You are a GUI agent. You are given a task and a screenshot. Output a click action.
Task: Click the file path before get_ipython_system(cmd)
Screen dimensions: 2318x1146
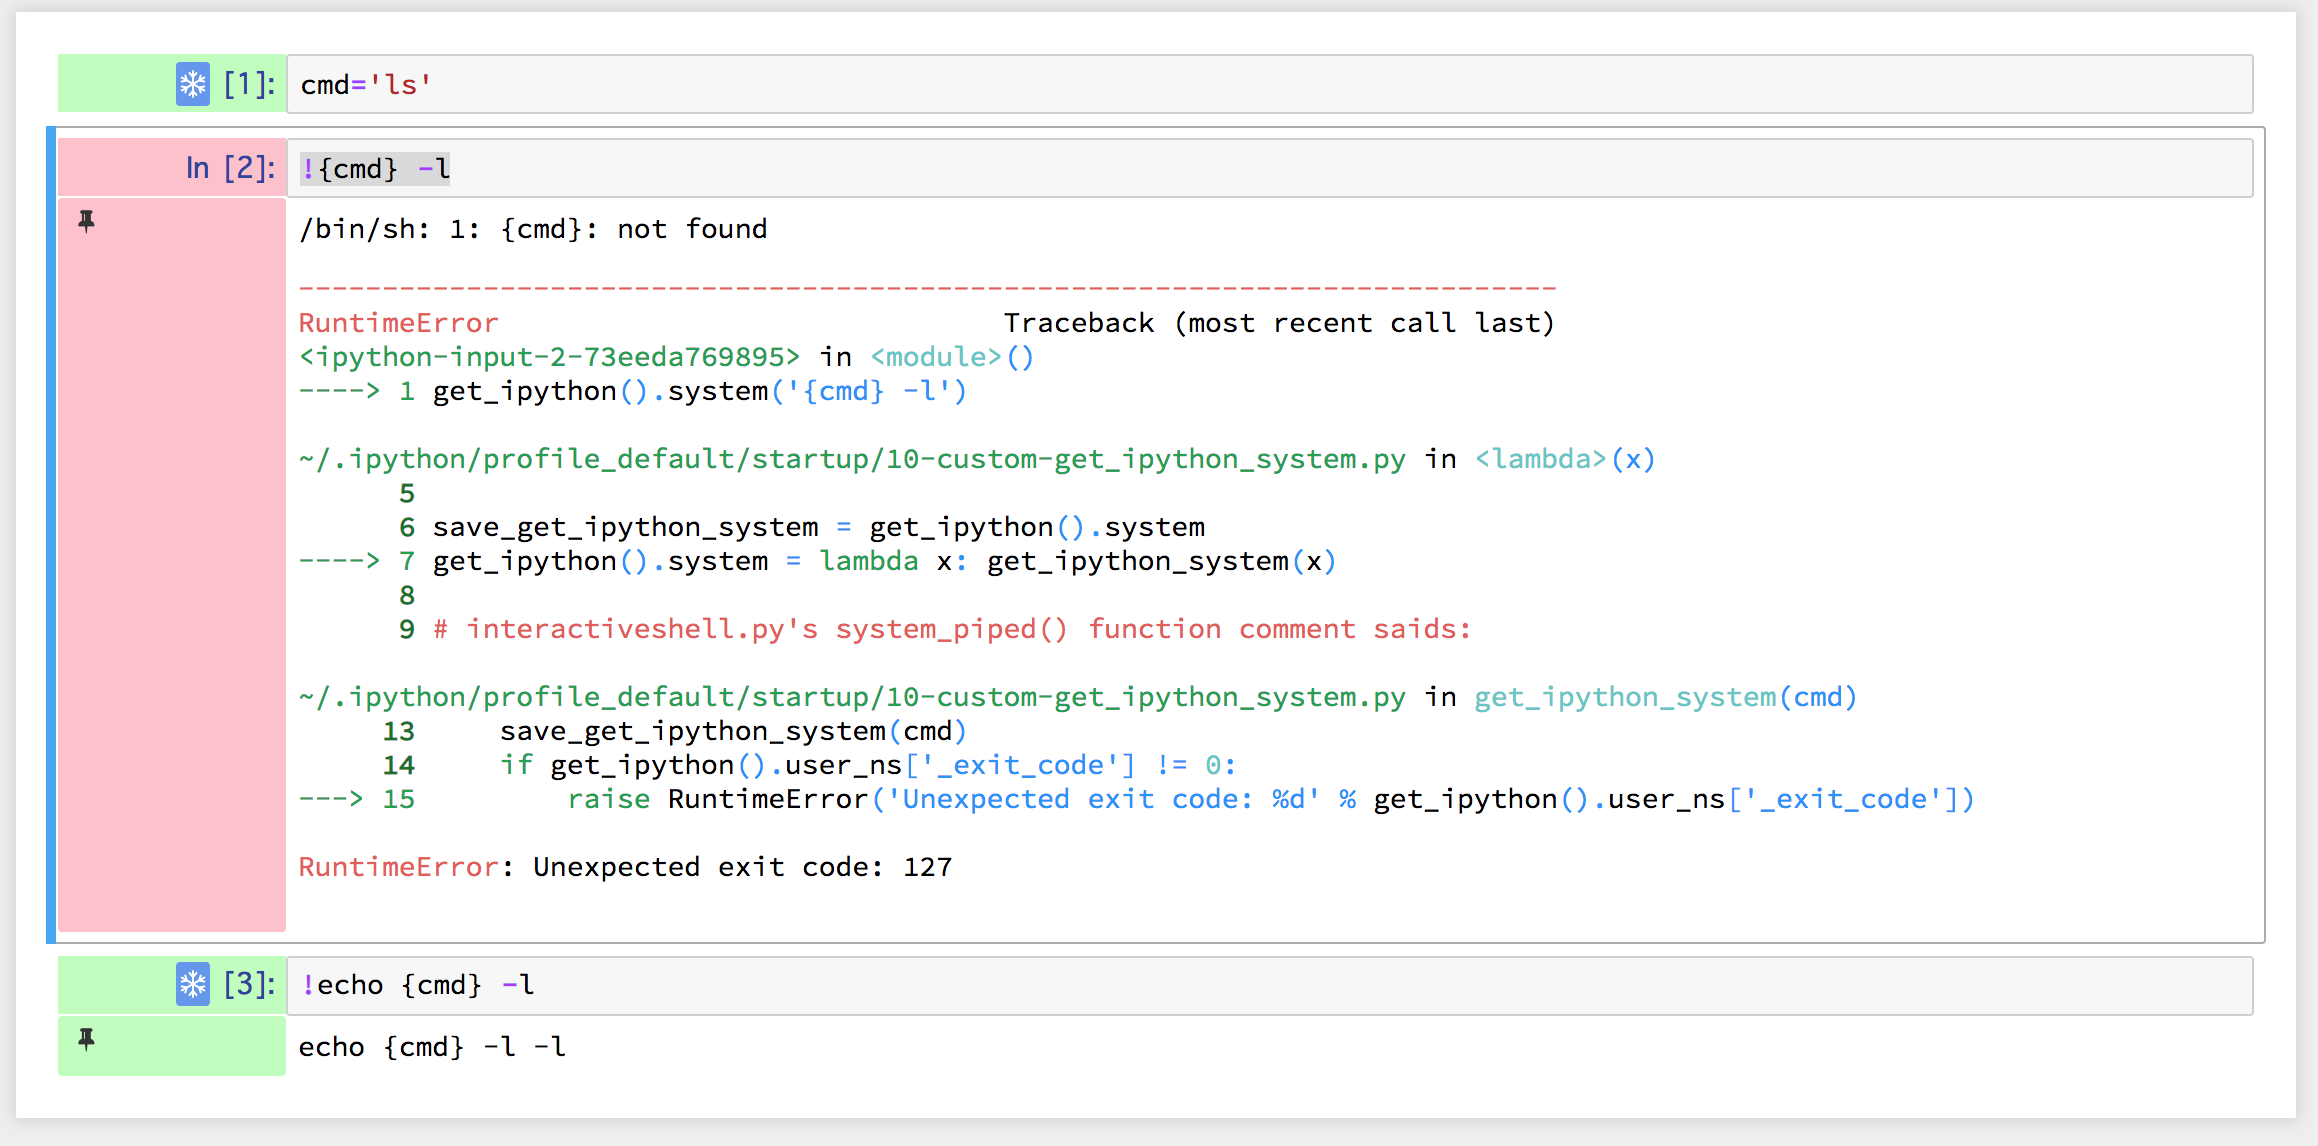852,697
